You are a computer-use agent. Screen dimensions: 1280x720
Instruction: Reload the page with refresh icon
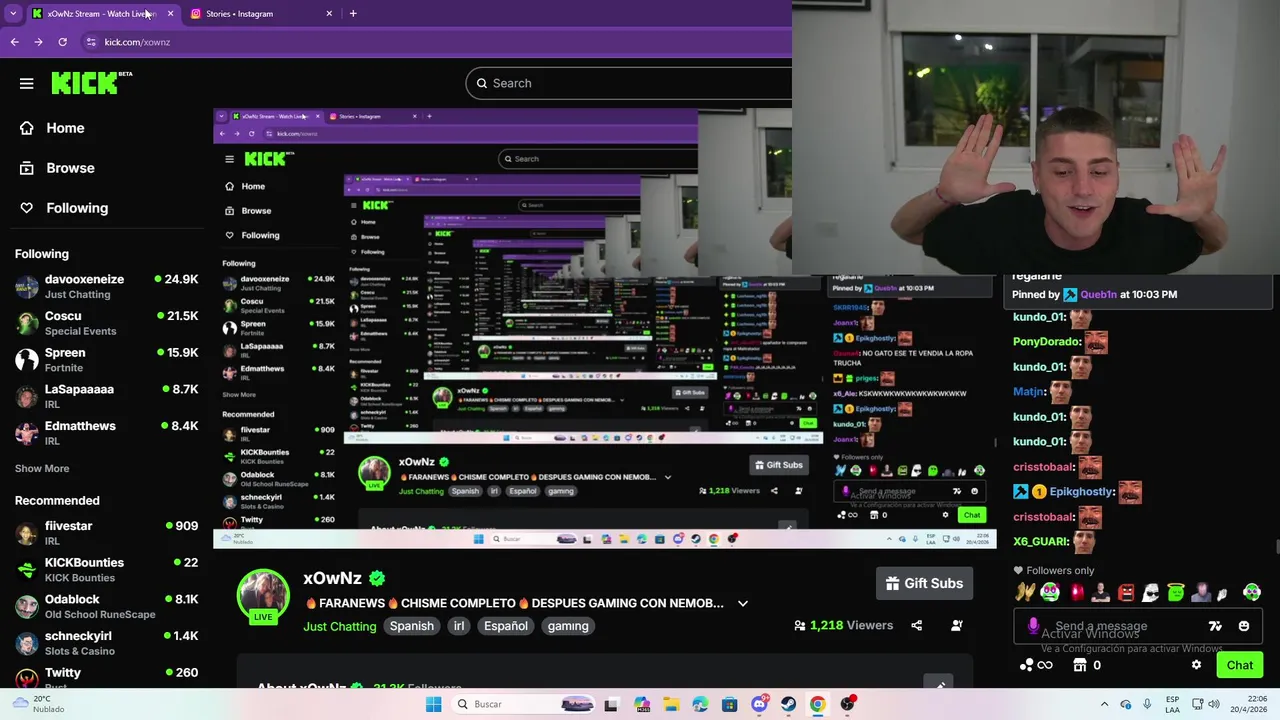[x=62, y=42]
